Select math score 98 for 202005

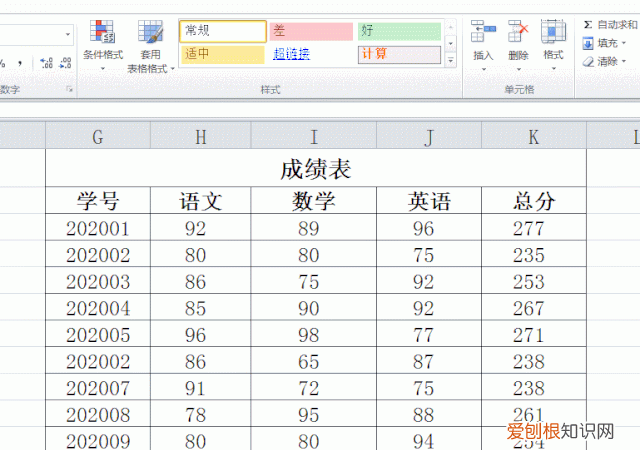pyautogui.click(x=313, y=334)
